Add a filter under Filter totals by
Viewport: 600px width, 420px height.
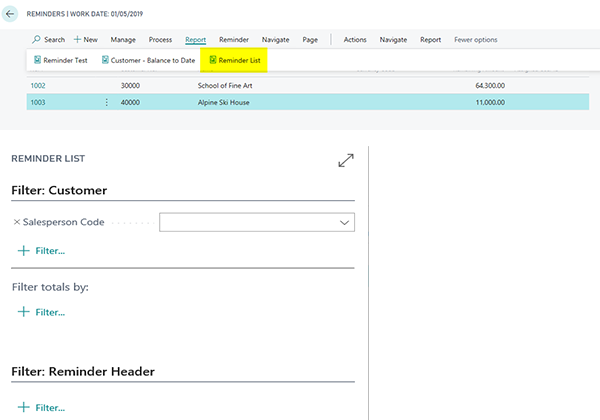point(42,312)
